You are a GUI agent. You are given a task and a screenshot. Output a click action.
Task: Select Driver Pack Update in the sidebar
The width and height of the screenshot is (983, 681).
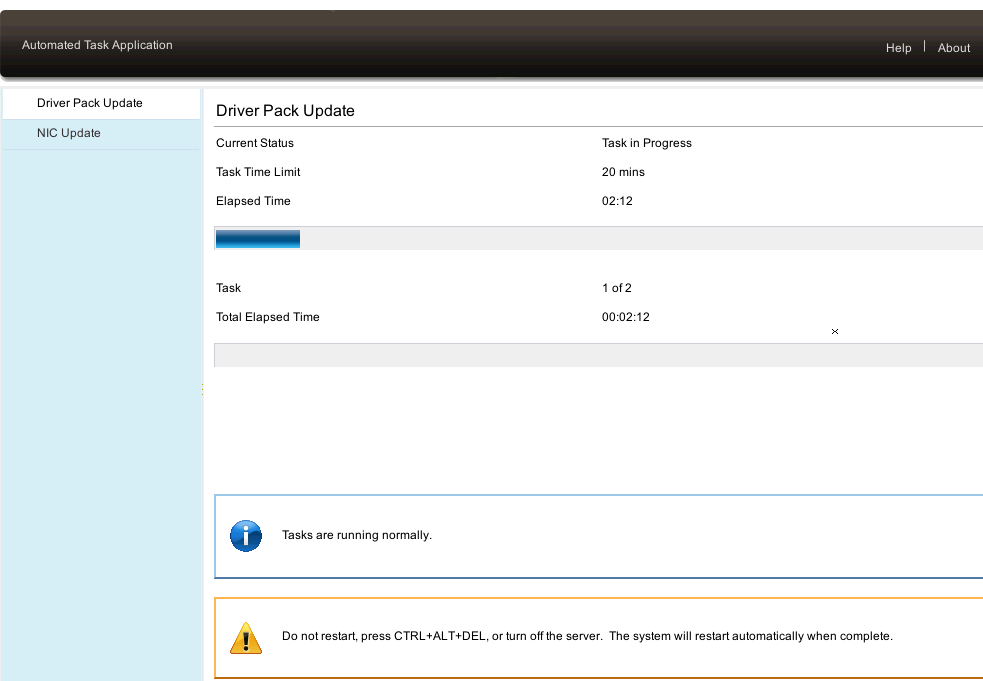click(x=90, y=103)
